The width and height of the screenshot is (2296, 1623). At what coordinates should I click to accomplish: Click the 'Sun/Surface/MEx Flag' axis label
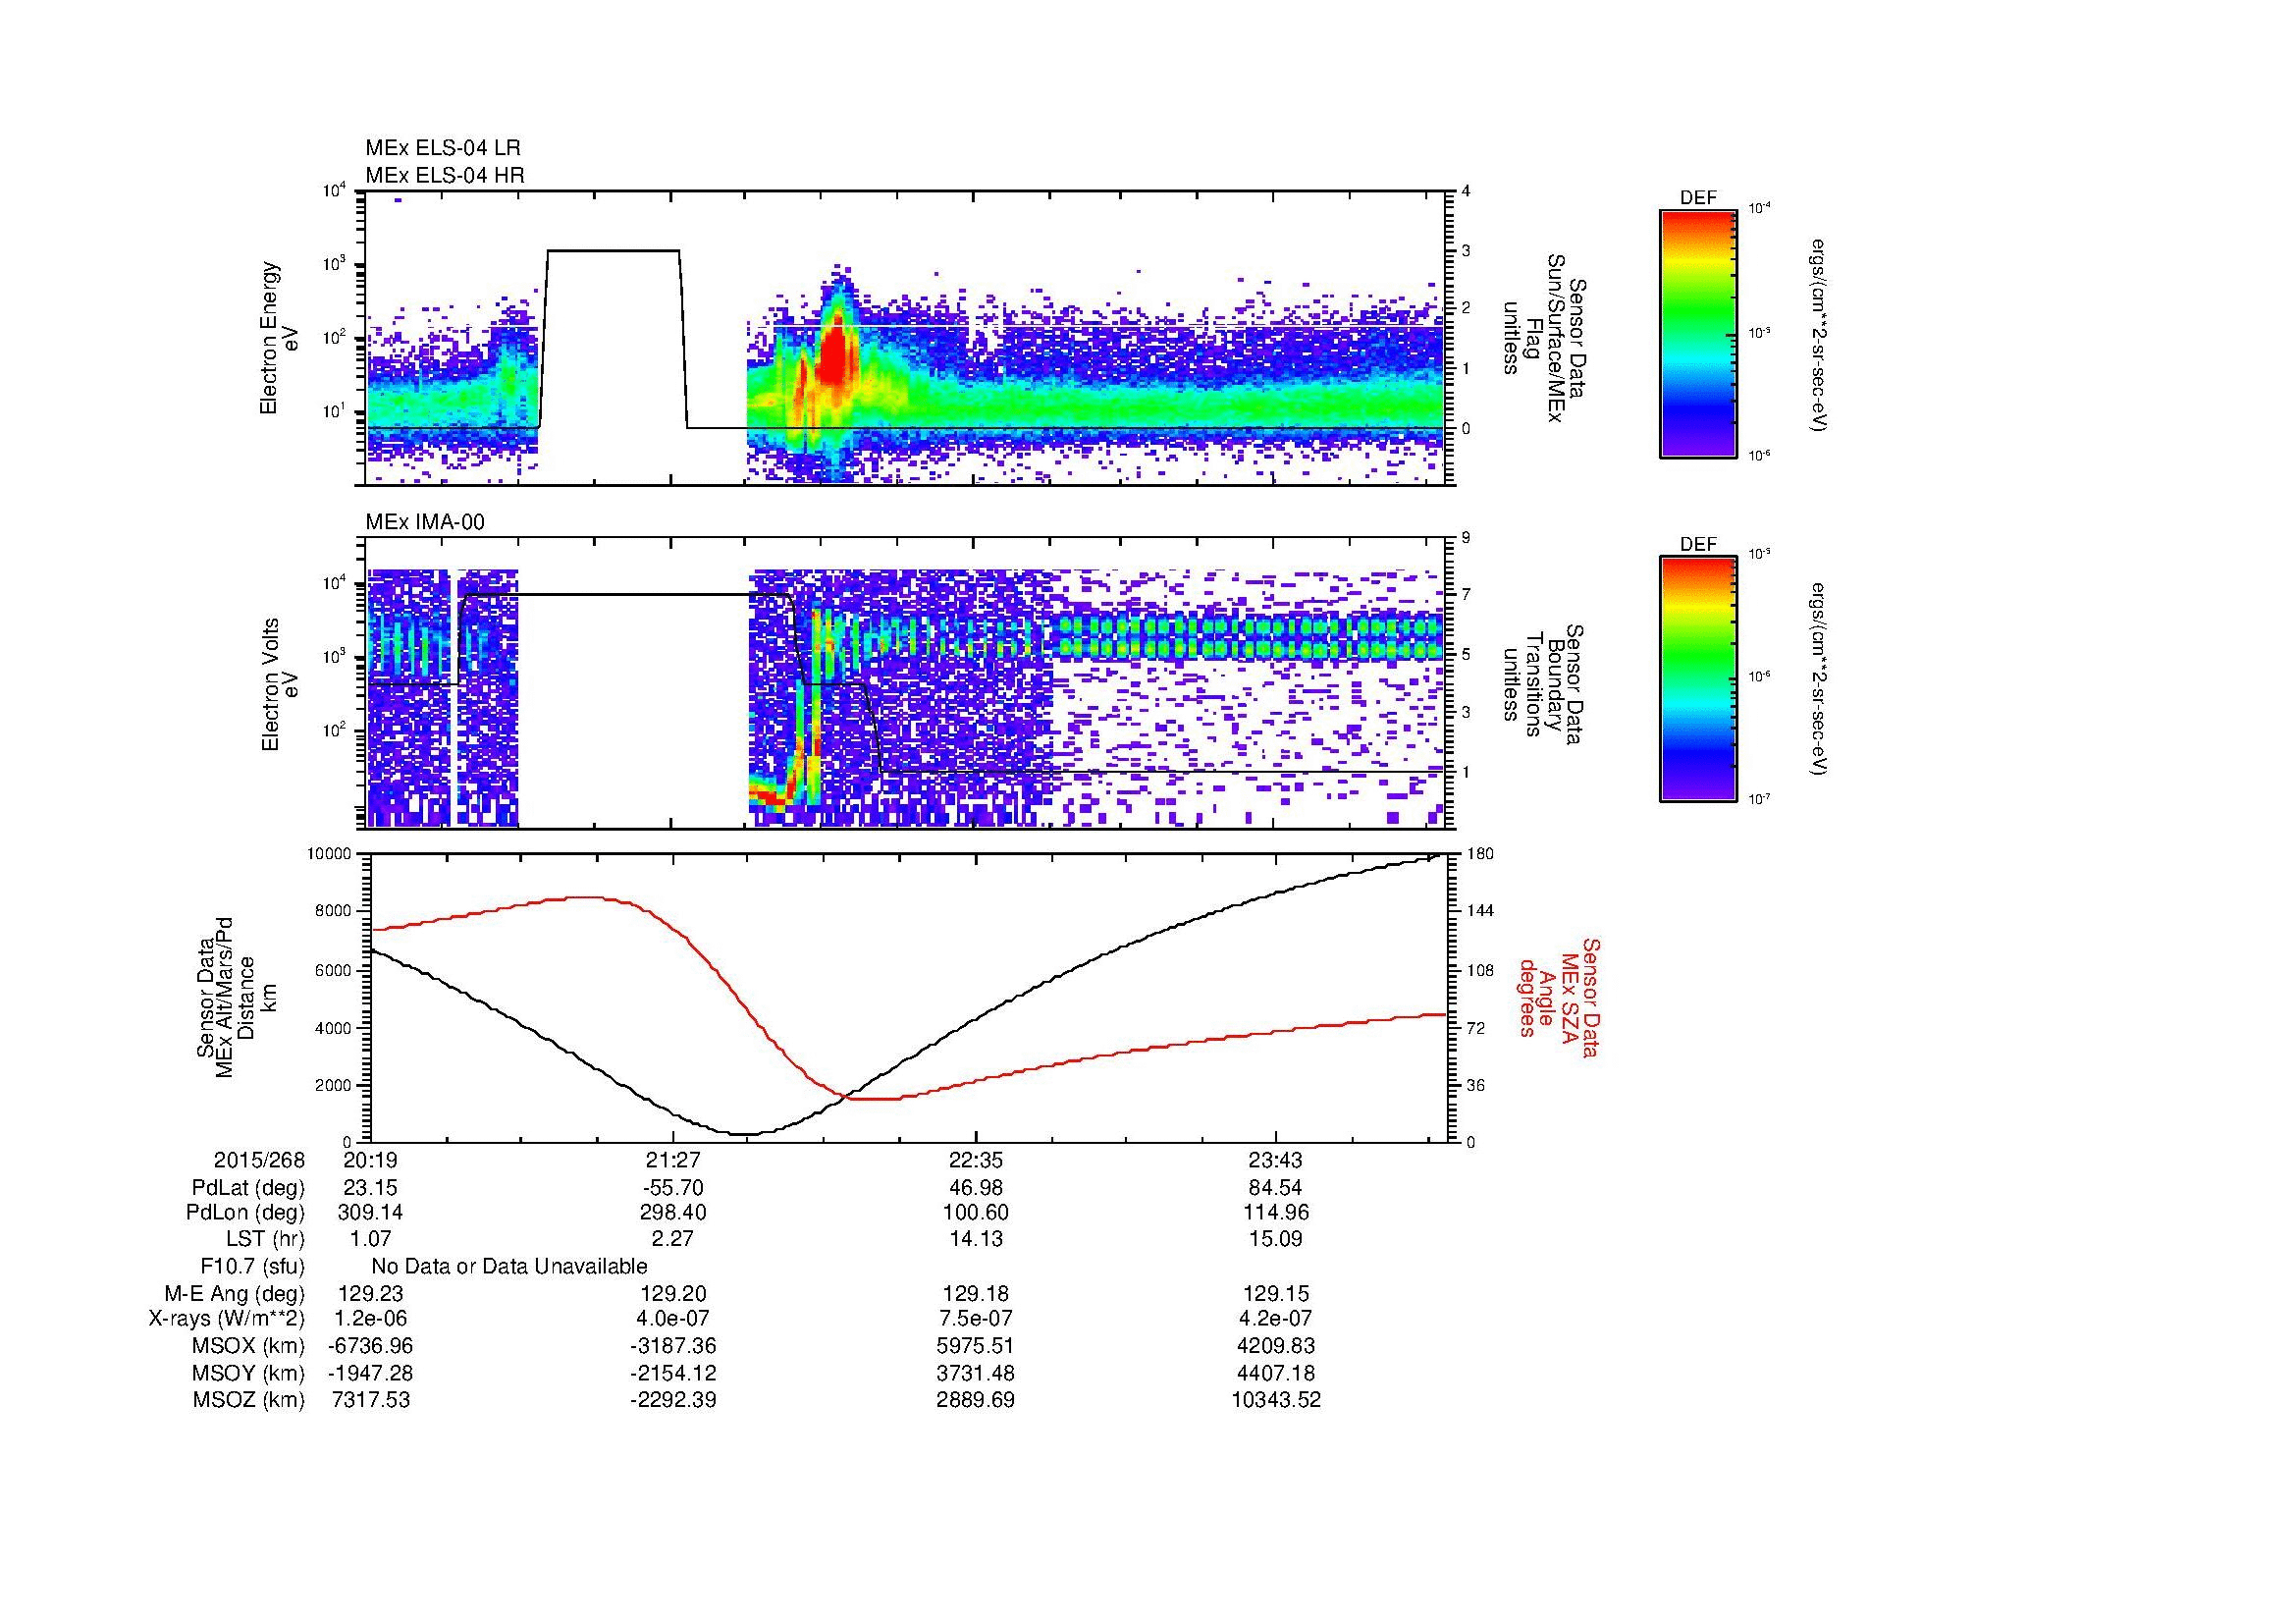coord(1545,338)
